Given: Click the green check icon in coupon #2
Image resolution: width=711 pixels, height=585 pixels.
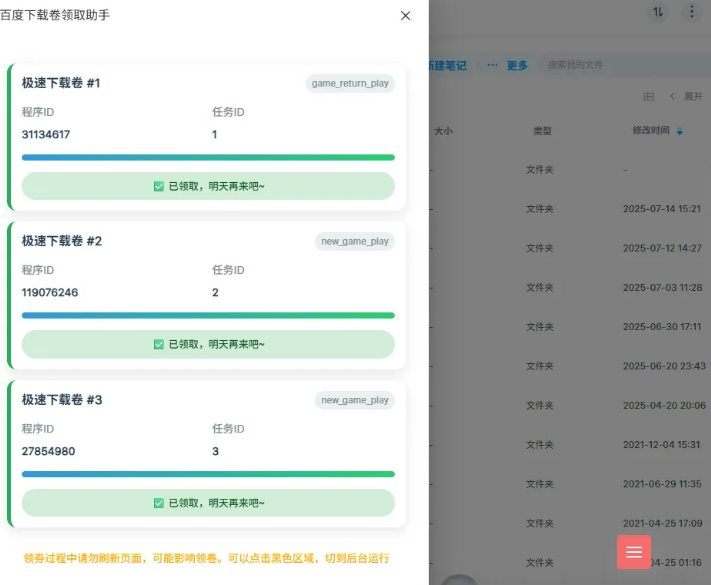Looking at the screenshot, I should pos(158,344).
